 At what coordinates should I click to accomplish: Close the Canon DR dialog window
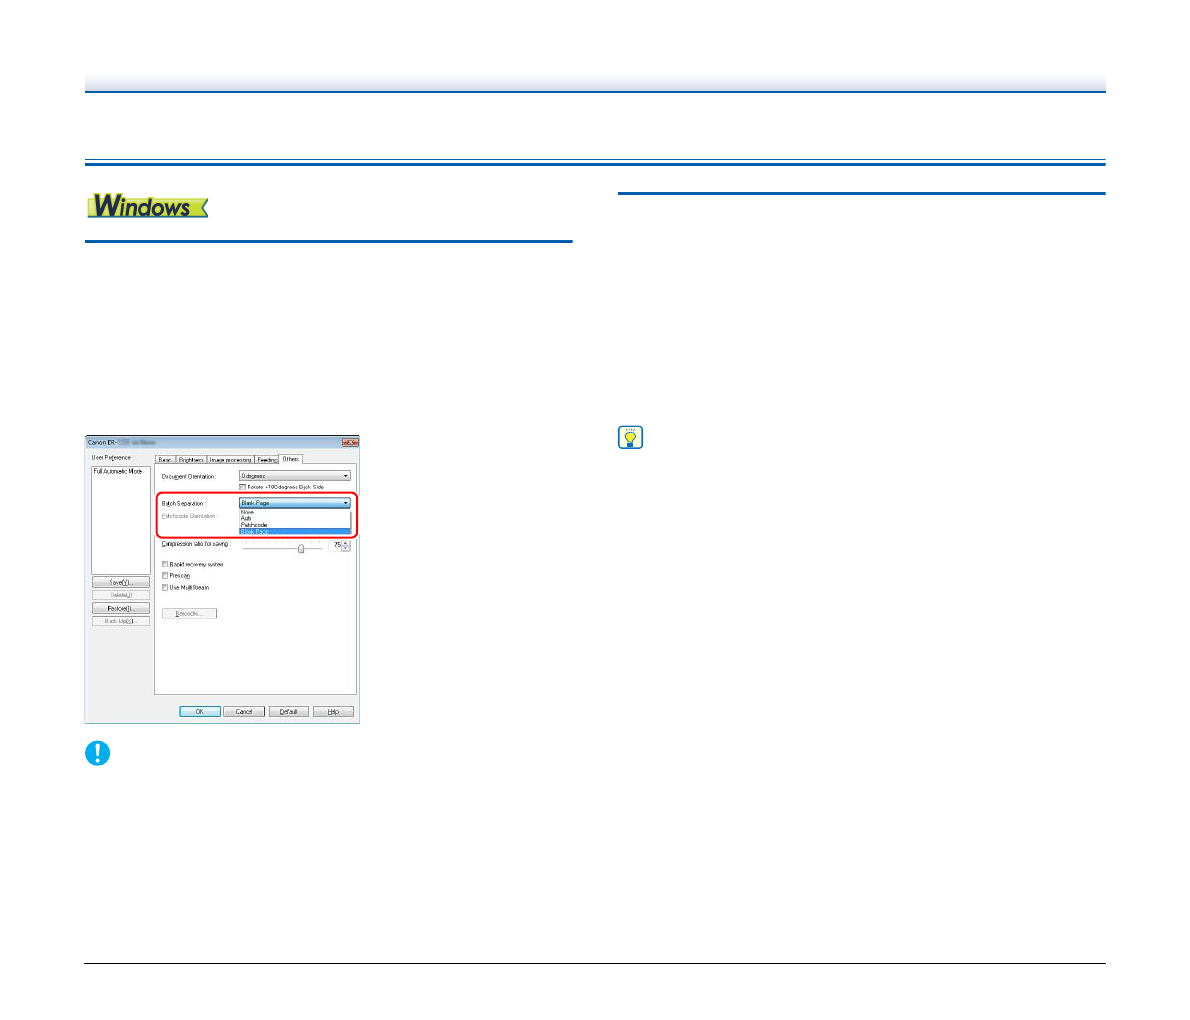[350, 442]
